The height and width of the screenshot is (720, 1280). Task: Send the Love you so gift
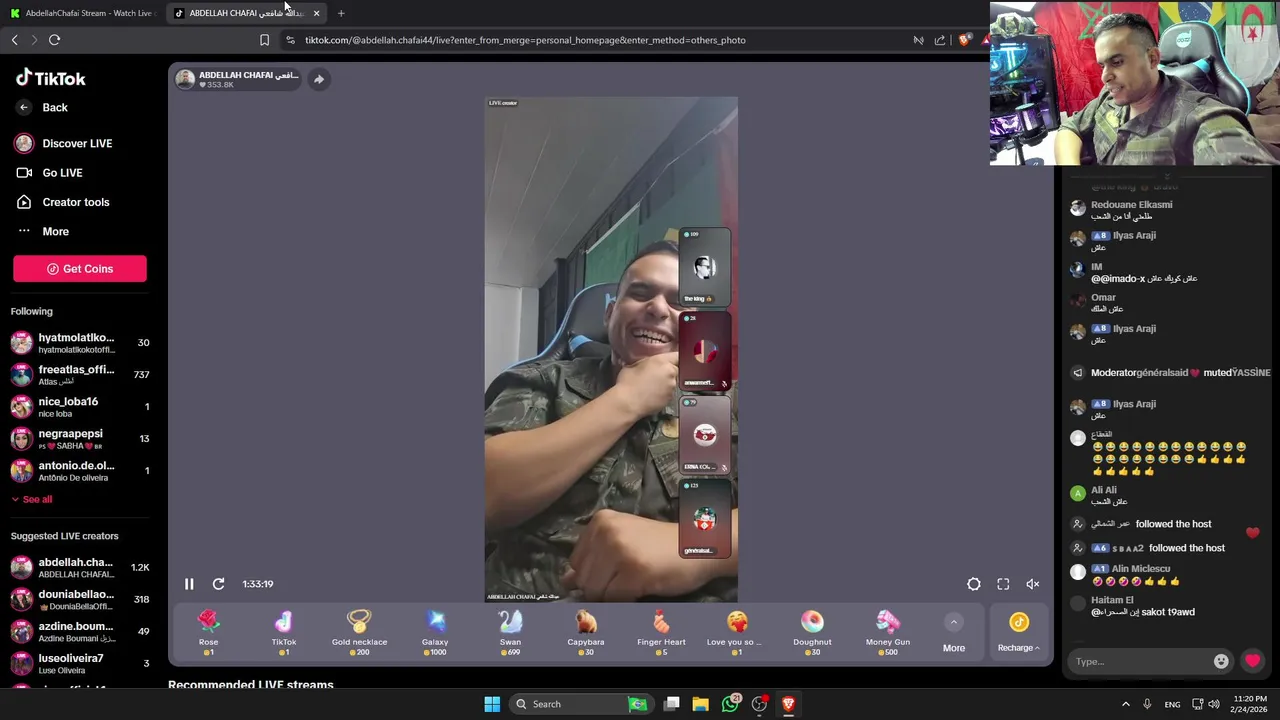tap(737, 633)
